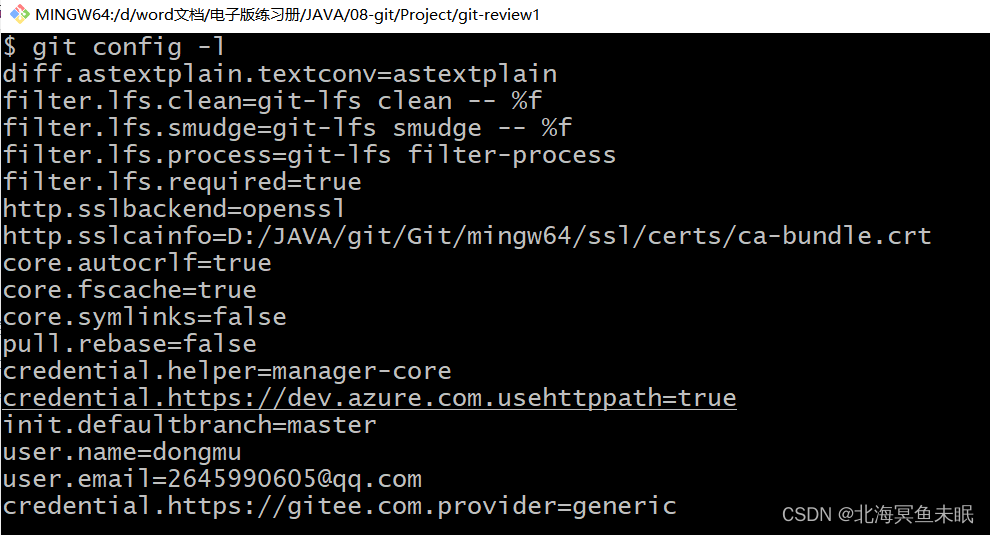The width and height of the screenshot is (990, 535).
Task: Click the 'git config -l' command line
Action: pos(114,47)
